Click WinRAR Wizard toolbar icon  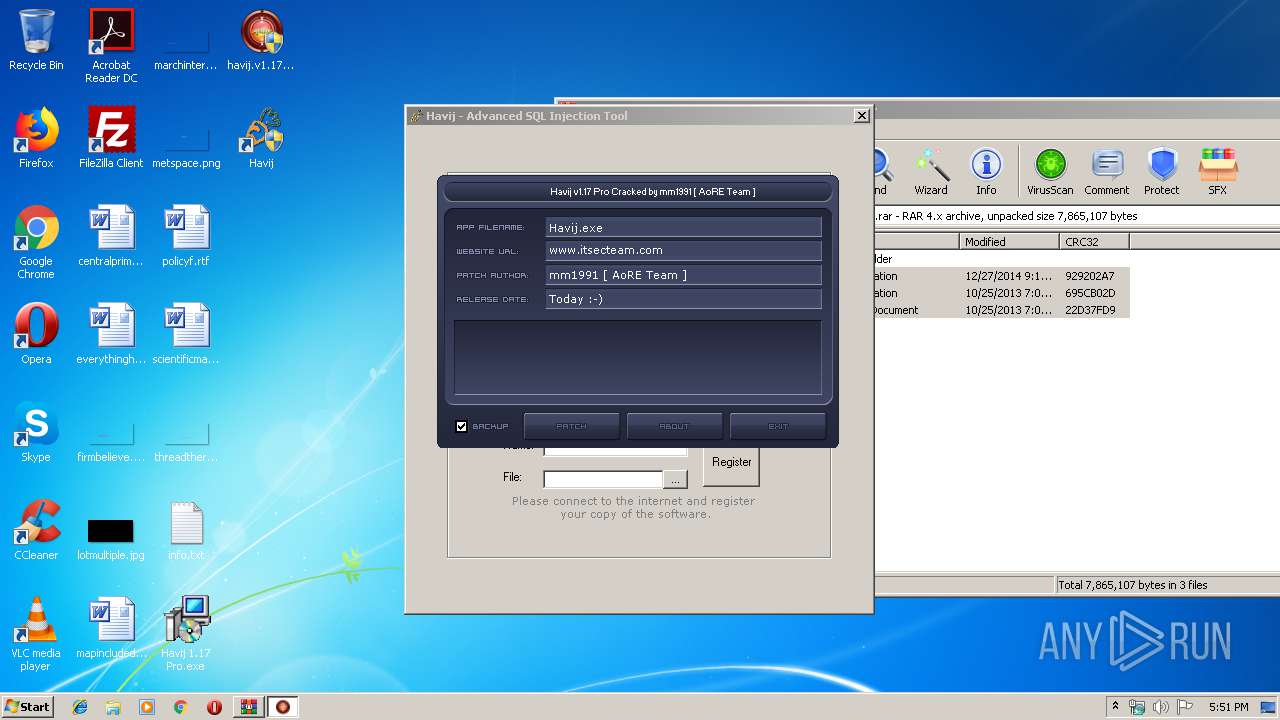tap(930, 171)
